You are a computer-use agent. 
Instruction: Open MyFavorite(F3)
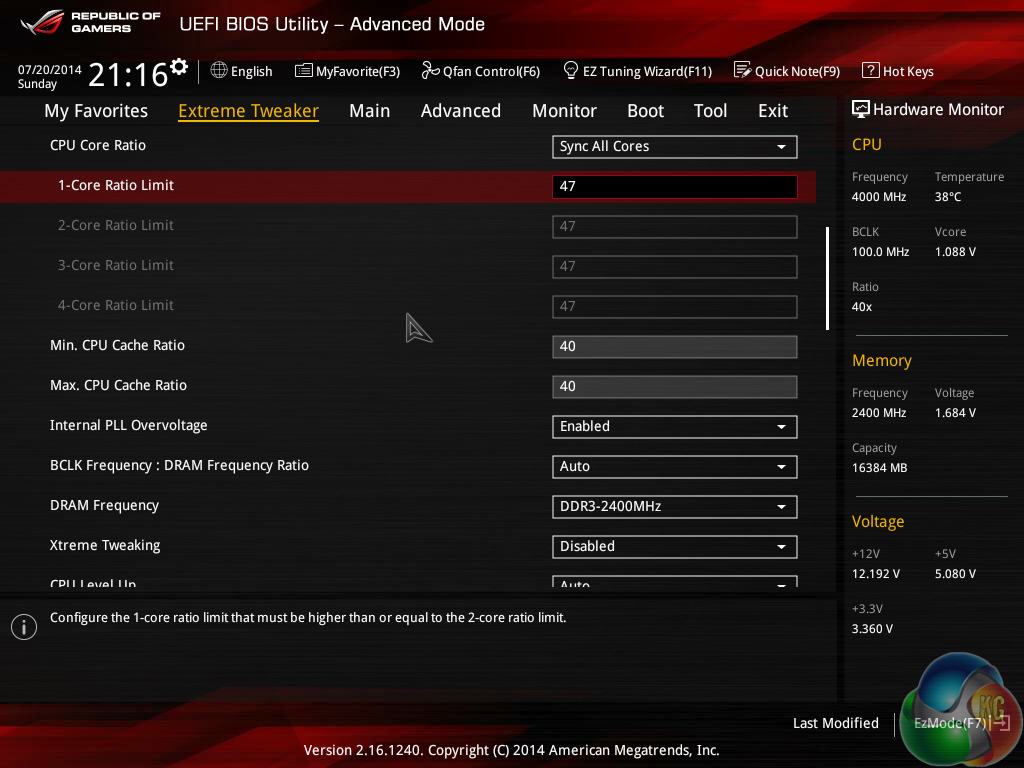[347, 71]
